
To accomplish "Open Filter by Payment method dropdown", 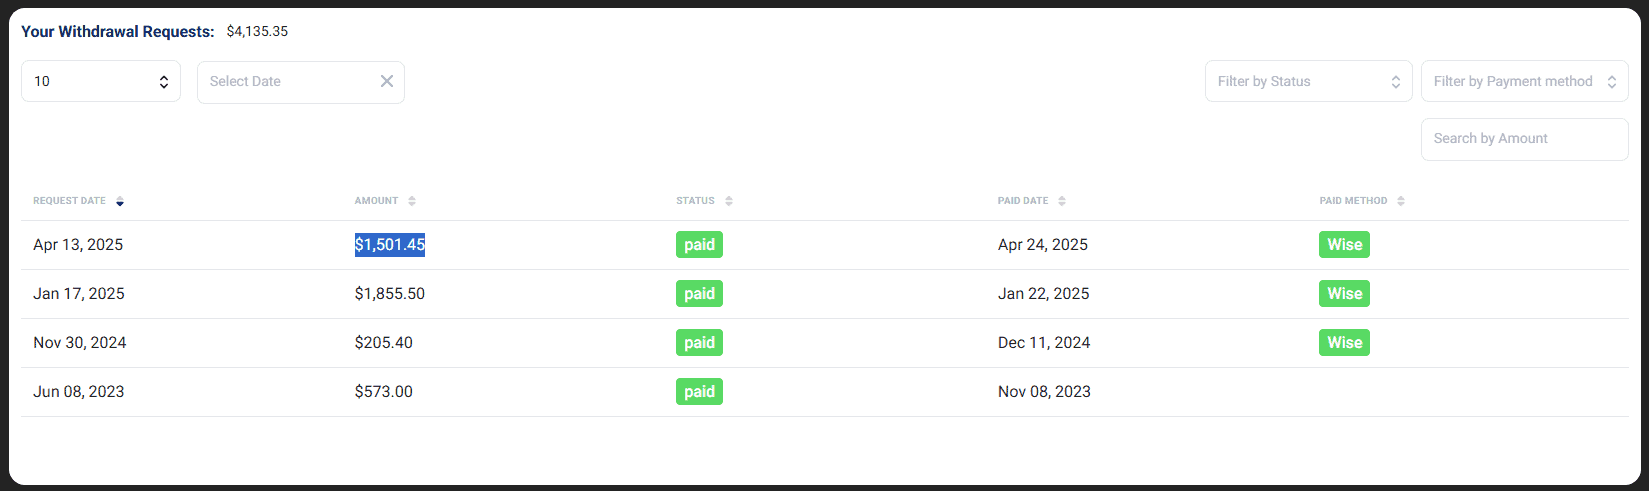I will click(1524, 81).
